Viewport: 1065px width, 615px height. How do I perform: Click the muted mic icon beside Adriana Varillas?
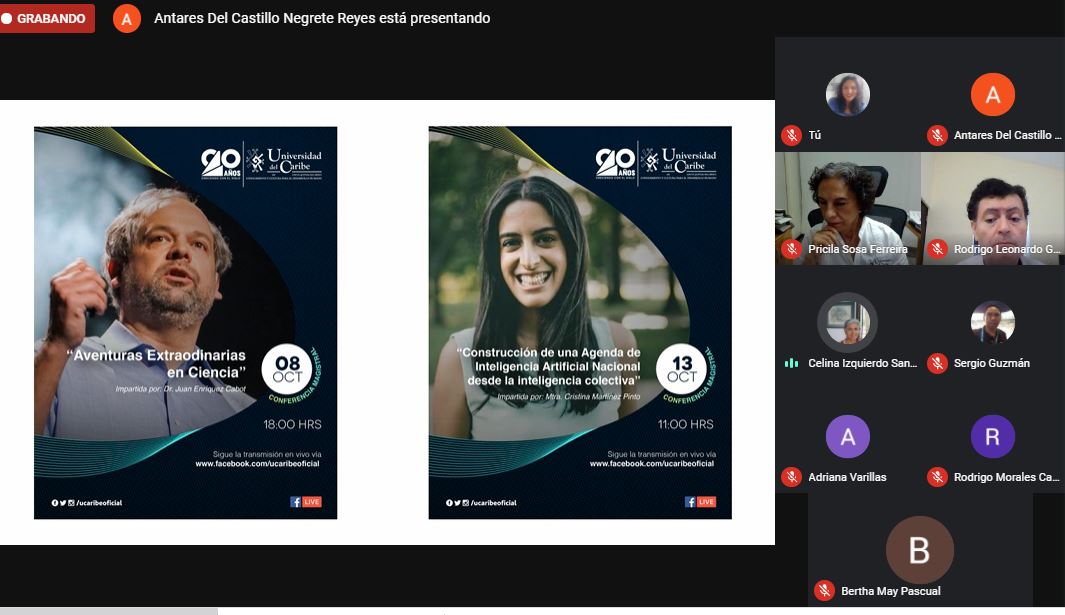point(791,477)
